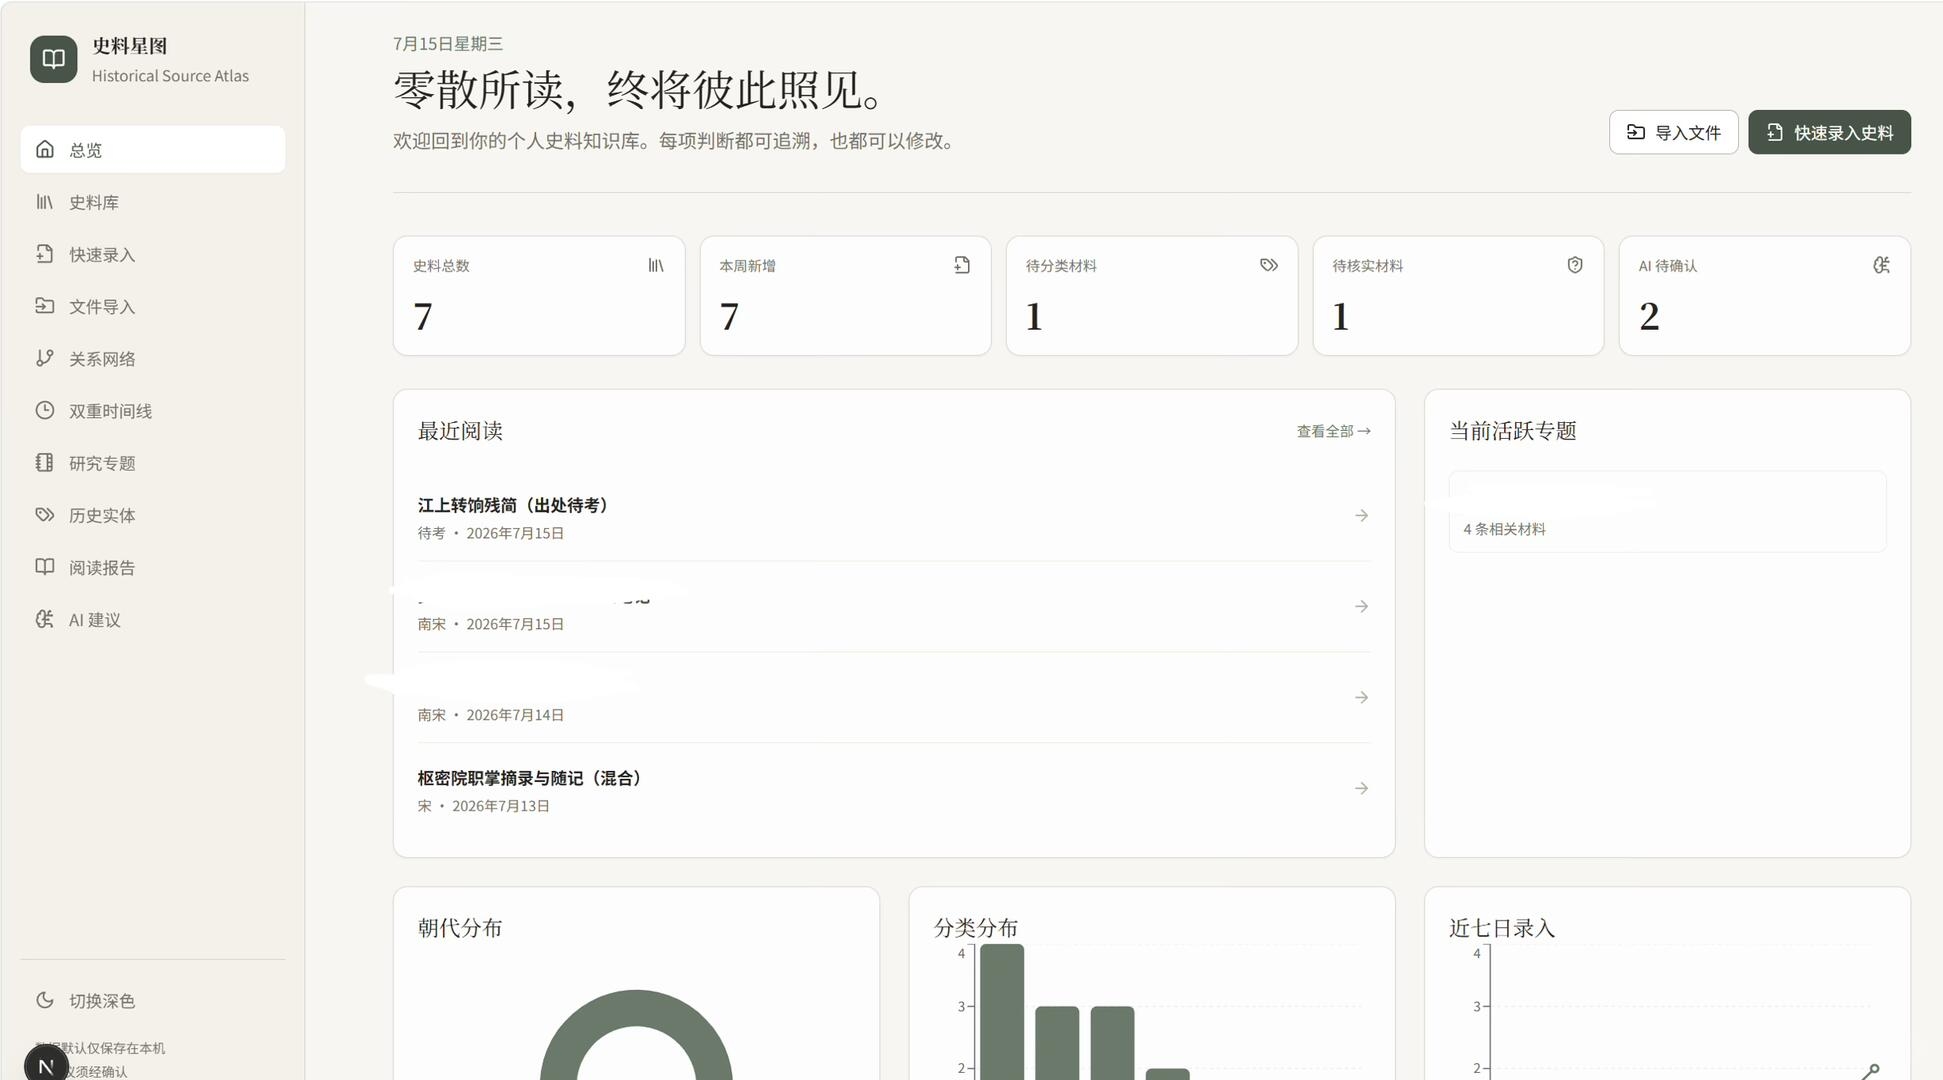This screenshot has width=1943, height=1080.
Task: Click the 双重时间线 clock icon
Action: click(44, 410)
